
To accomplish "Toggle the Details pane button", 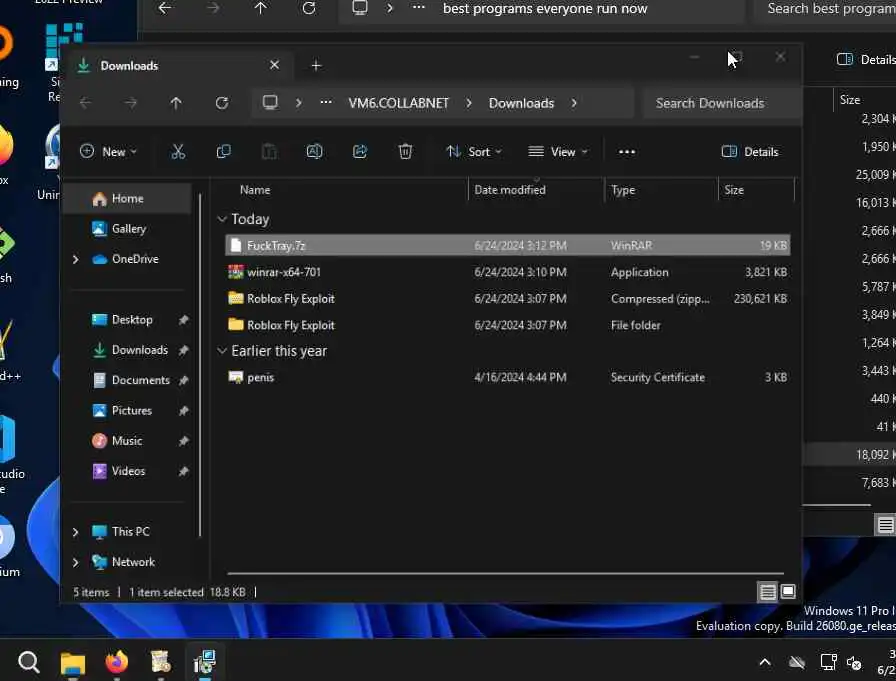I will (x=750, y=152).
